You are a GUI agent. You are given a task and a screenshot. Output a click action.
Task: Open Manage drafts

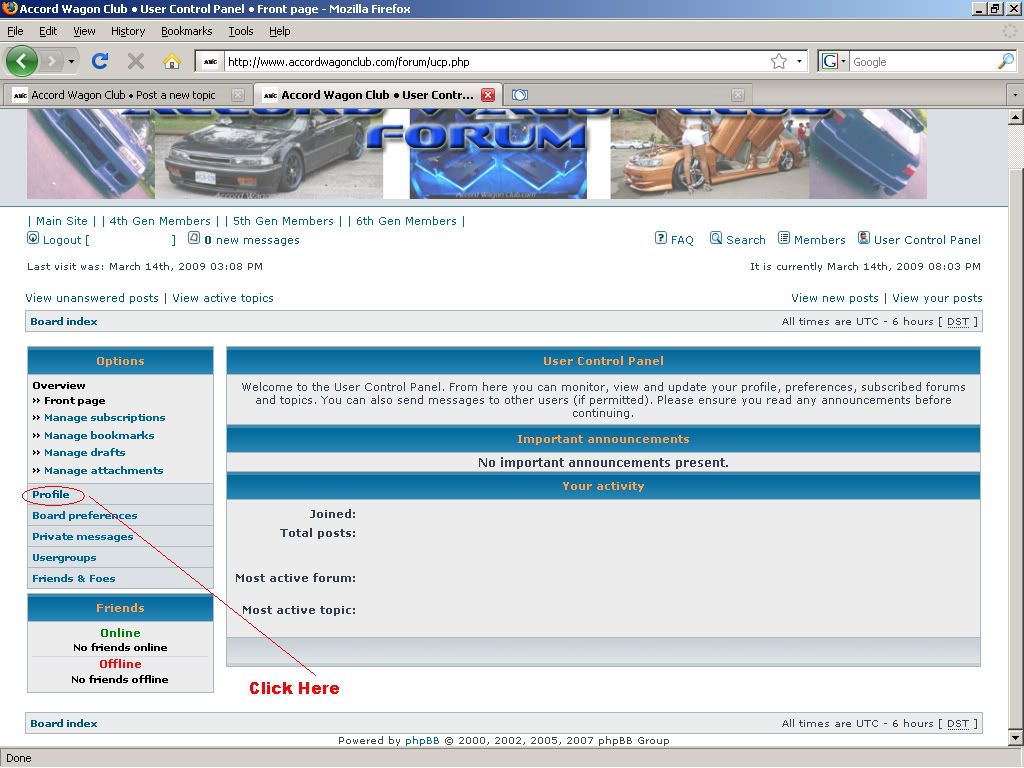[84, 452]
